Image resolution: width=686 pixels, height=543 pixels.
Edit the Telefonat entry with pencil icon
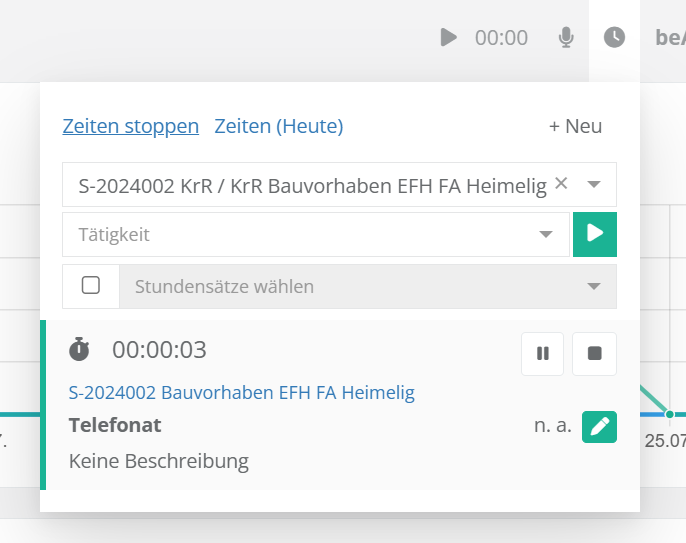[599, 426]
